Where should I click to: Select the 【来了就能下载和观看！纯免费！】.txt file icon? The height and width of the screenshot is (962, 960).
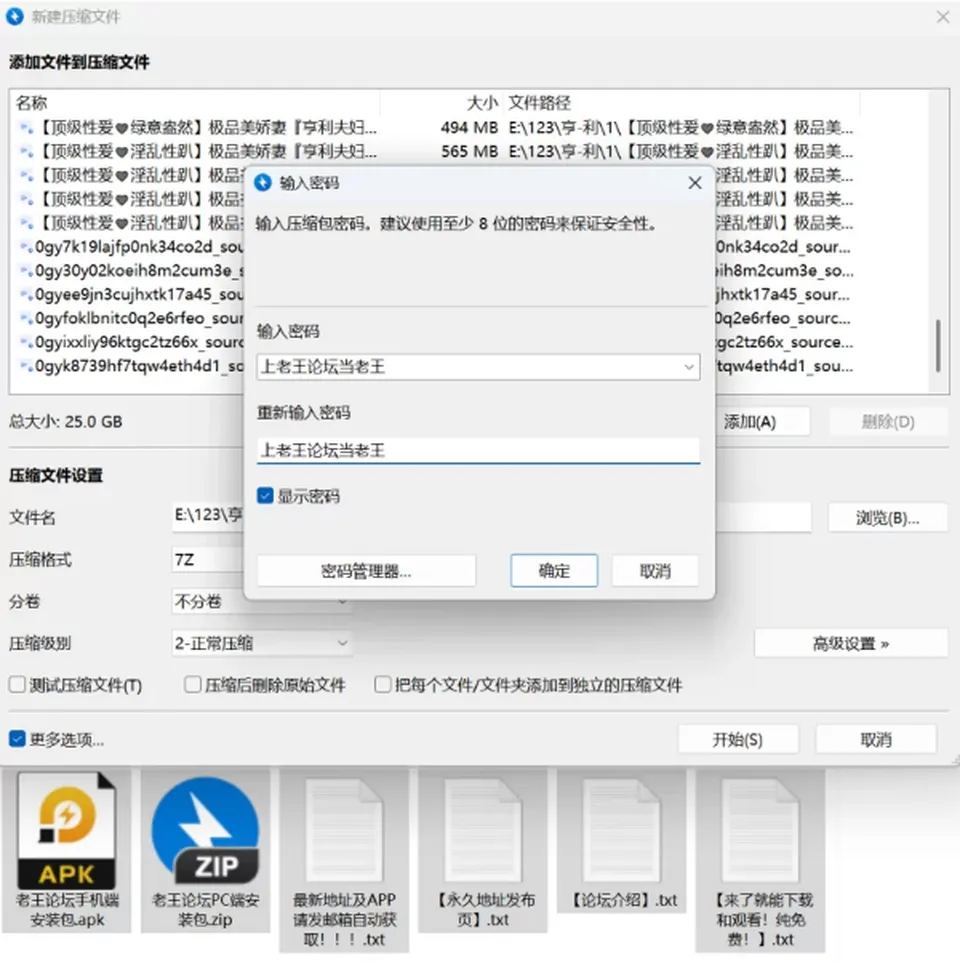pyautogui.click(x=760, y=830)
